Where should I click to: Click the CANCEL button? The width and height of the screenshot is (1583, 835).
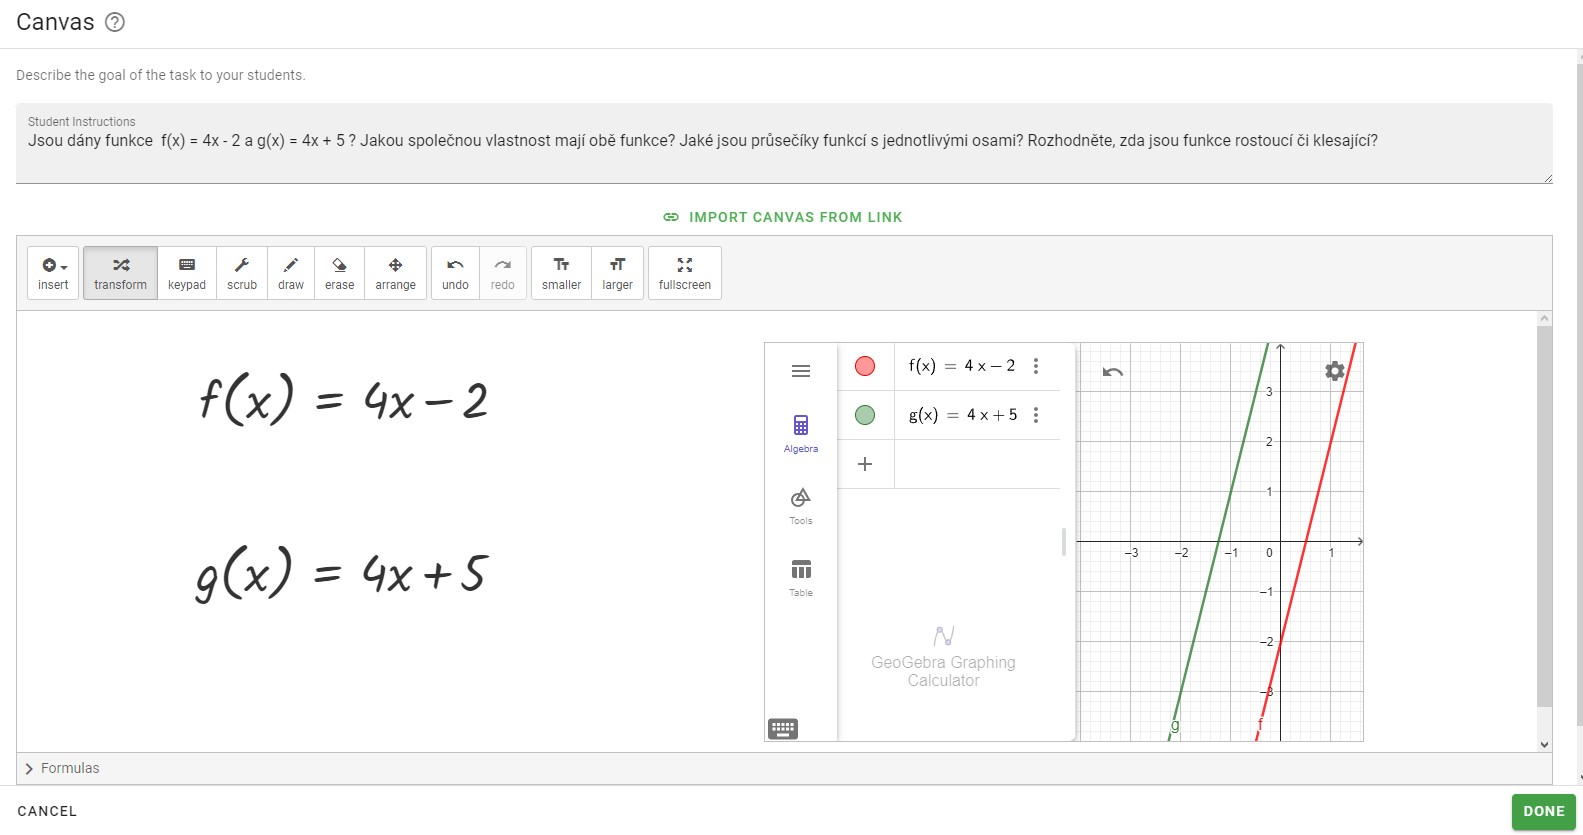click(x=47, y=811)
